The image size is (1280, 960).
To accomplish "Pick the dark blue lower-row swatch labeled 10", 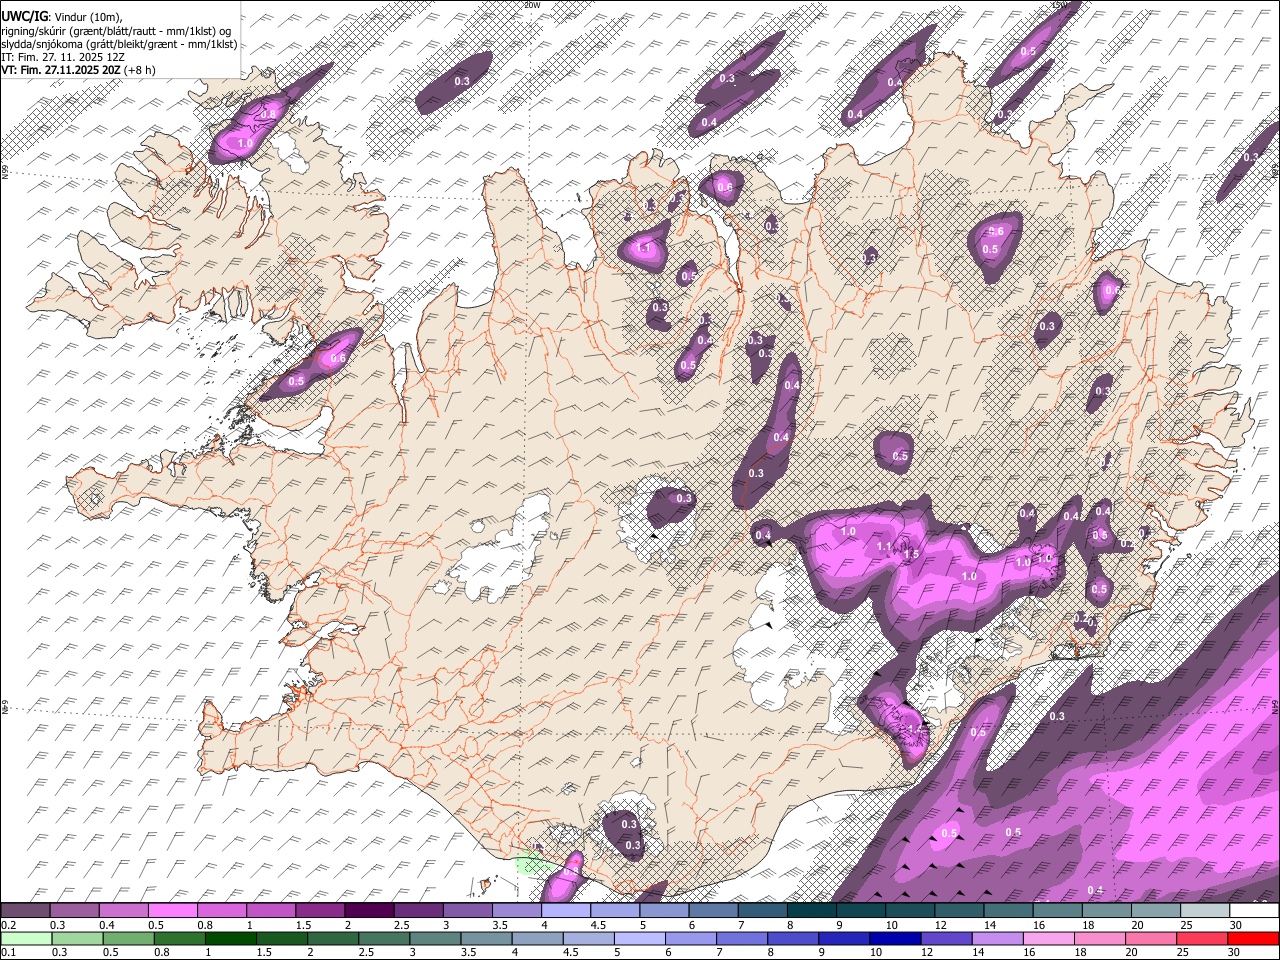I will click(896, 939).
